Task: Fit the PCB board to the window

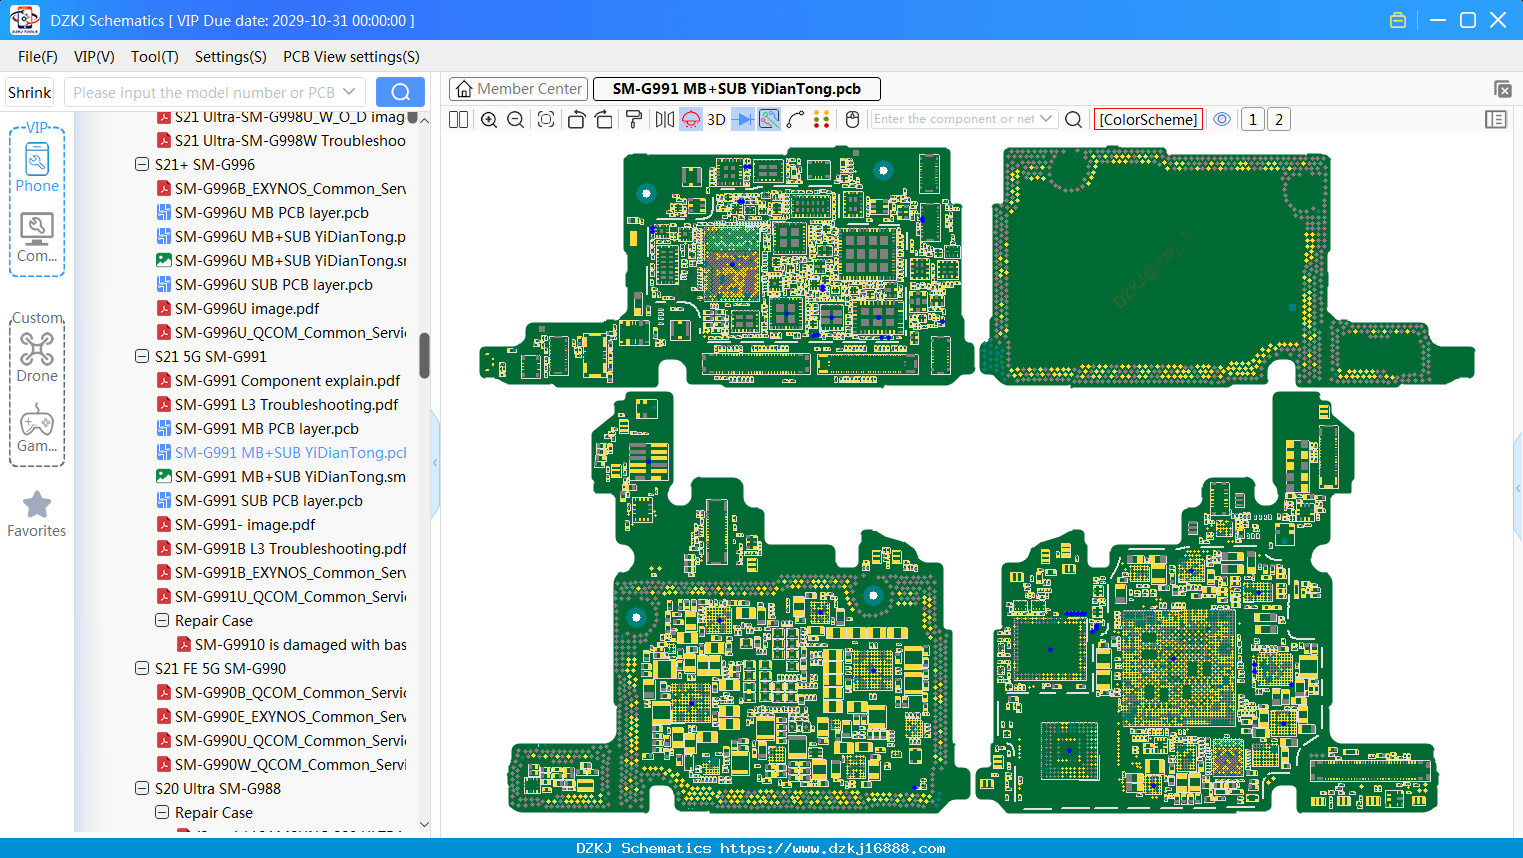Action: [x=546, y=120]
